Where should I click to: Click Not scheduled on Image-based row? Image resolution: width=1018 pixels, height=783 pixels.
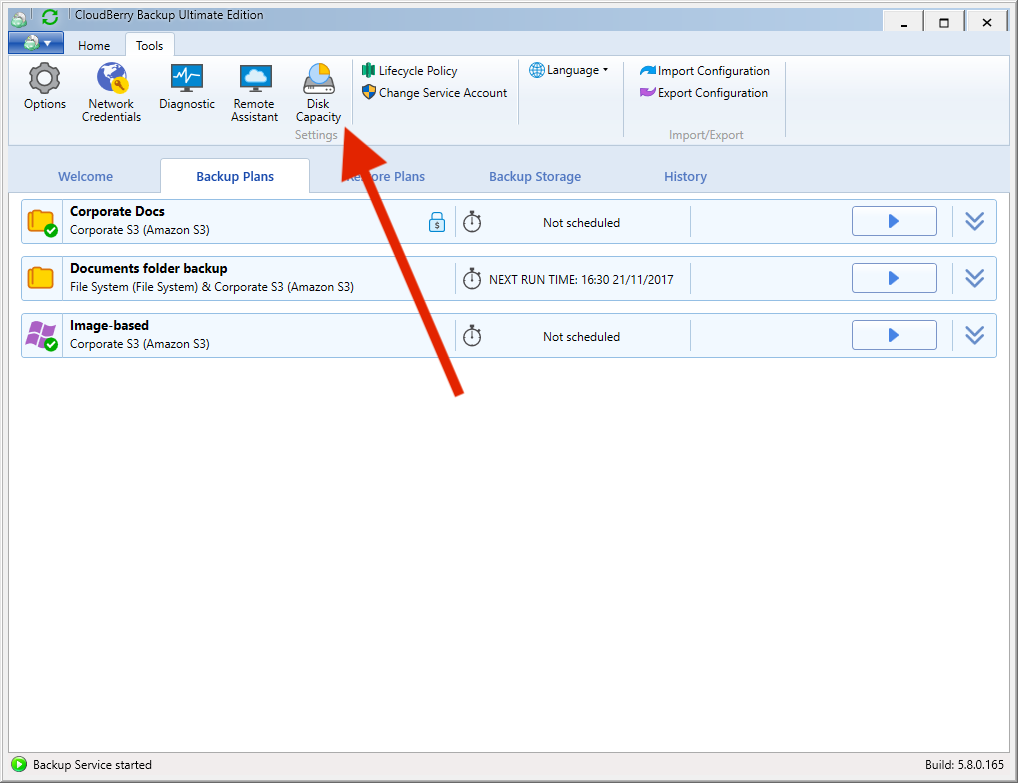click(581, 337)
